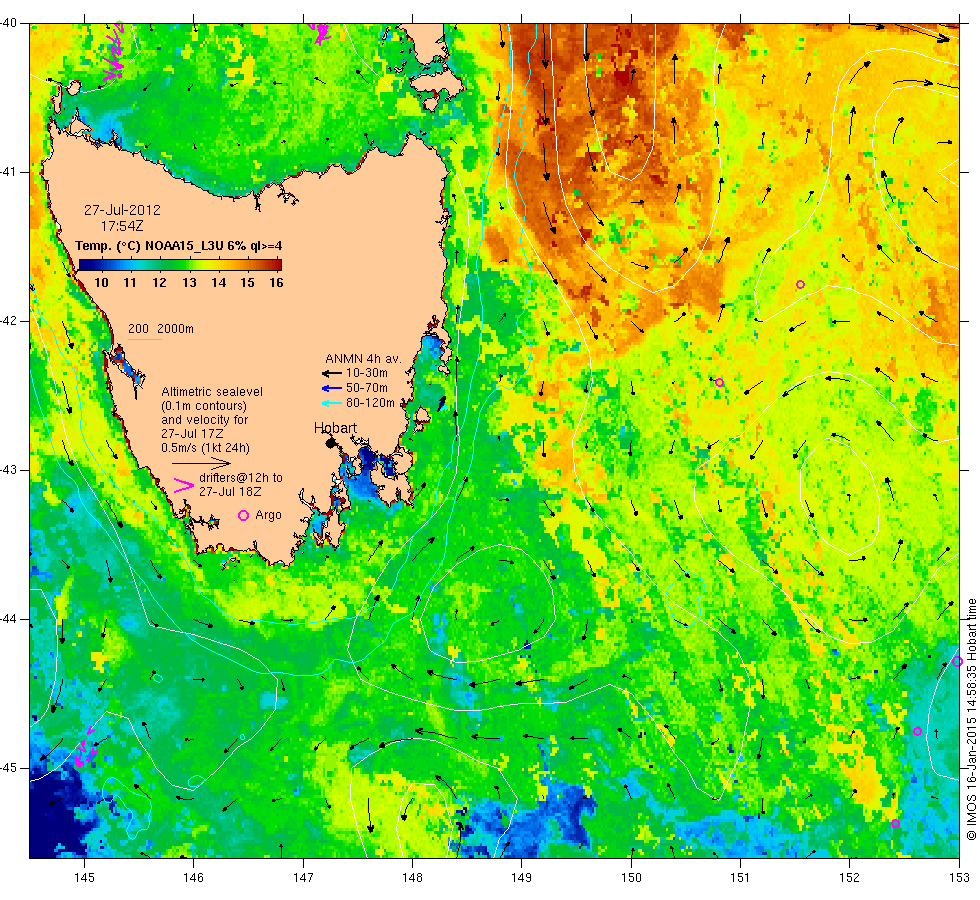Click the Argo float marker near 152.6E 44.8S
This screenshot has height=900, width=980.
point(918,731)
